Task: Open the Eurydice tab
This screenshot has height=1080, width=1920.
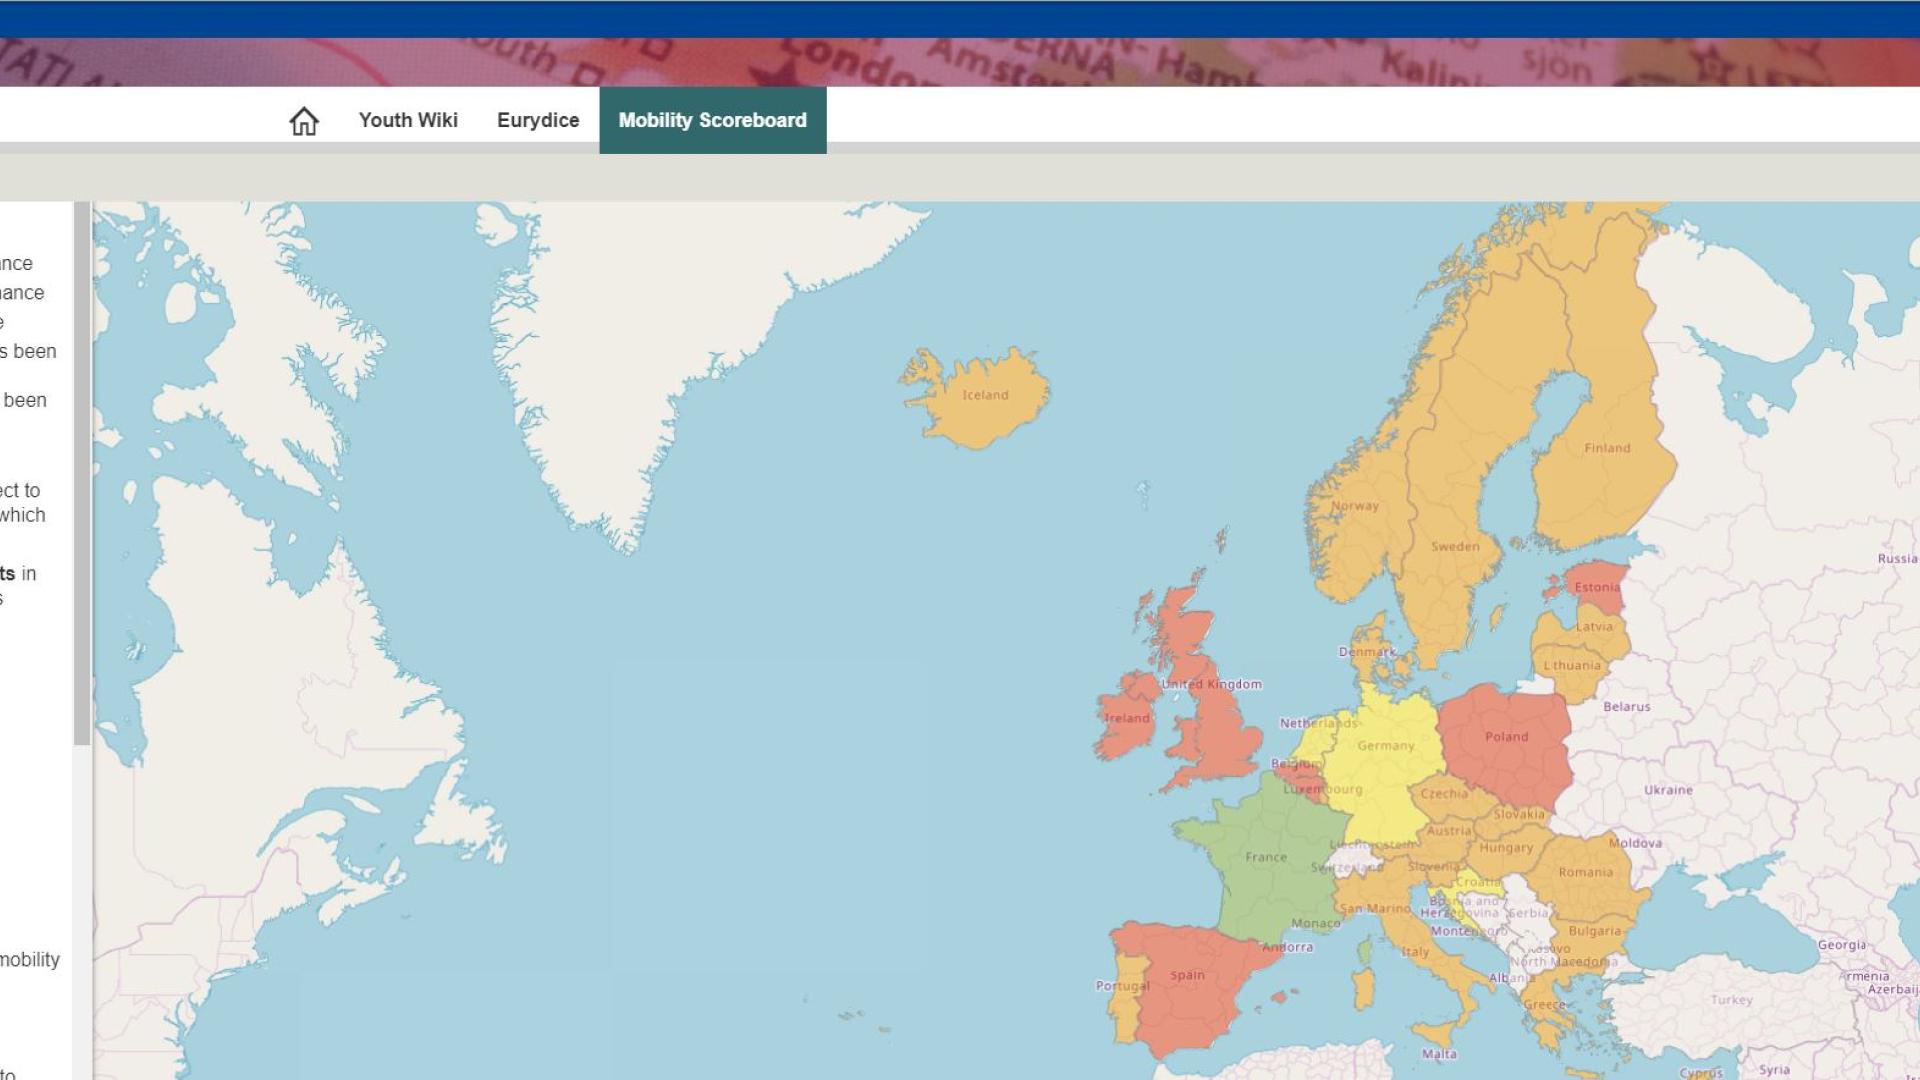Action: pyautogui.click(x=538, y=120)
